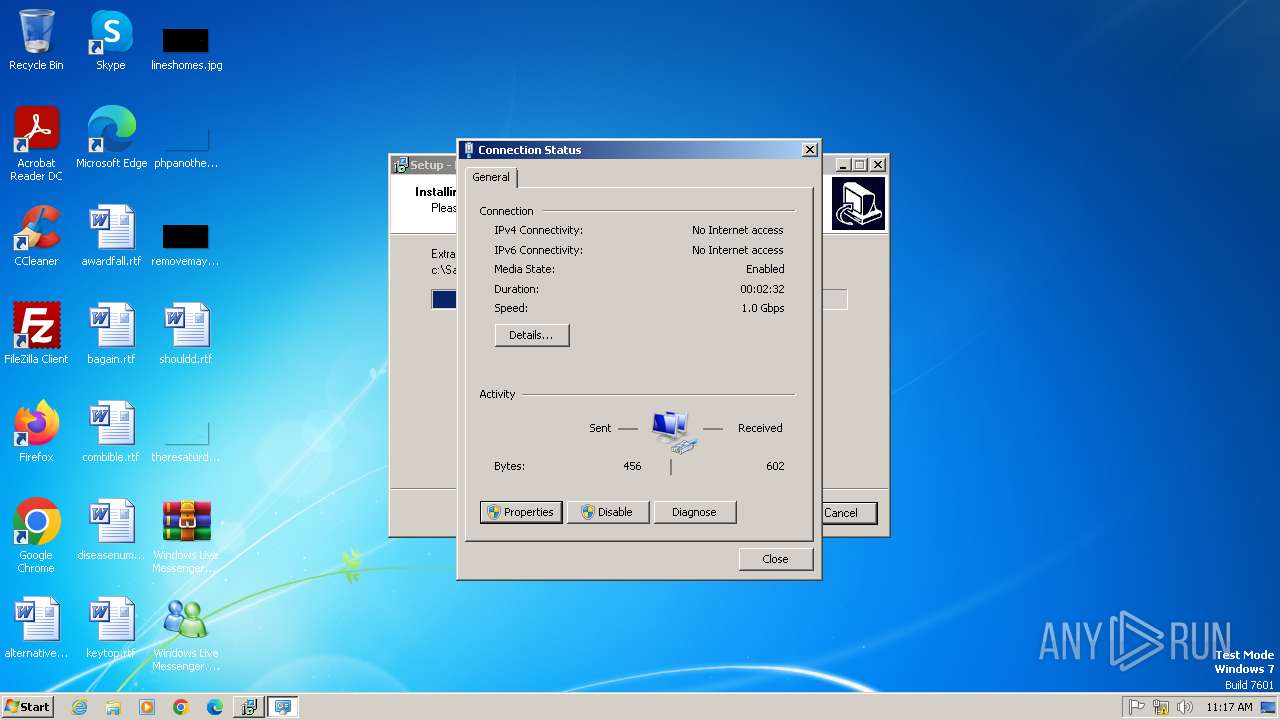
Task: Launch Microsoft Edge desktop shortcut
Action: coord(111,138)
